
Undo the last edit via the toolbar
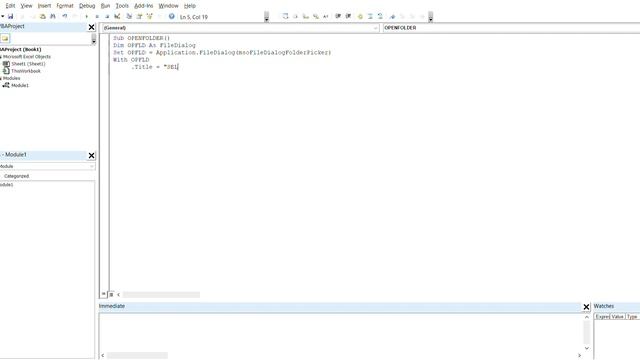64,16
